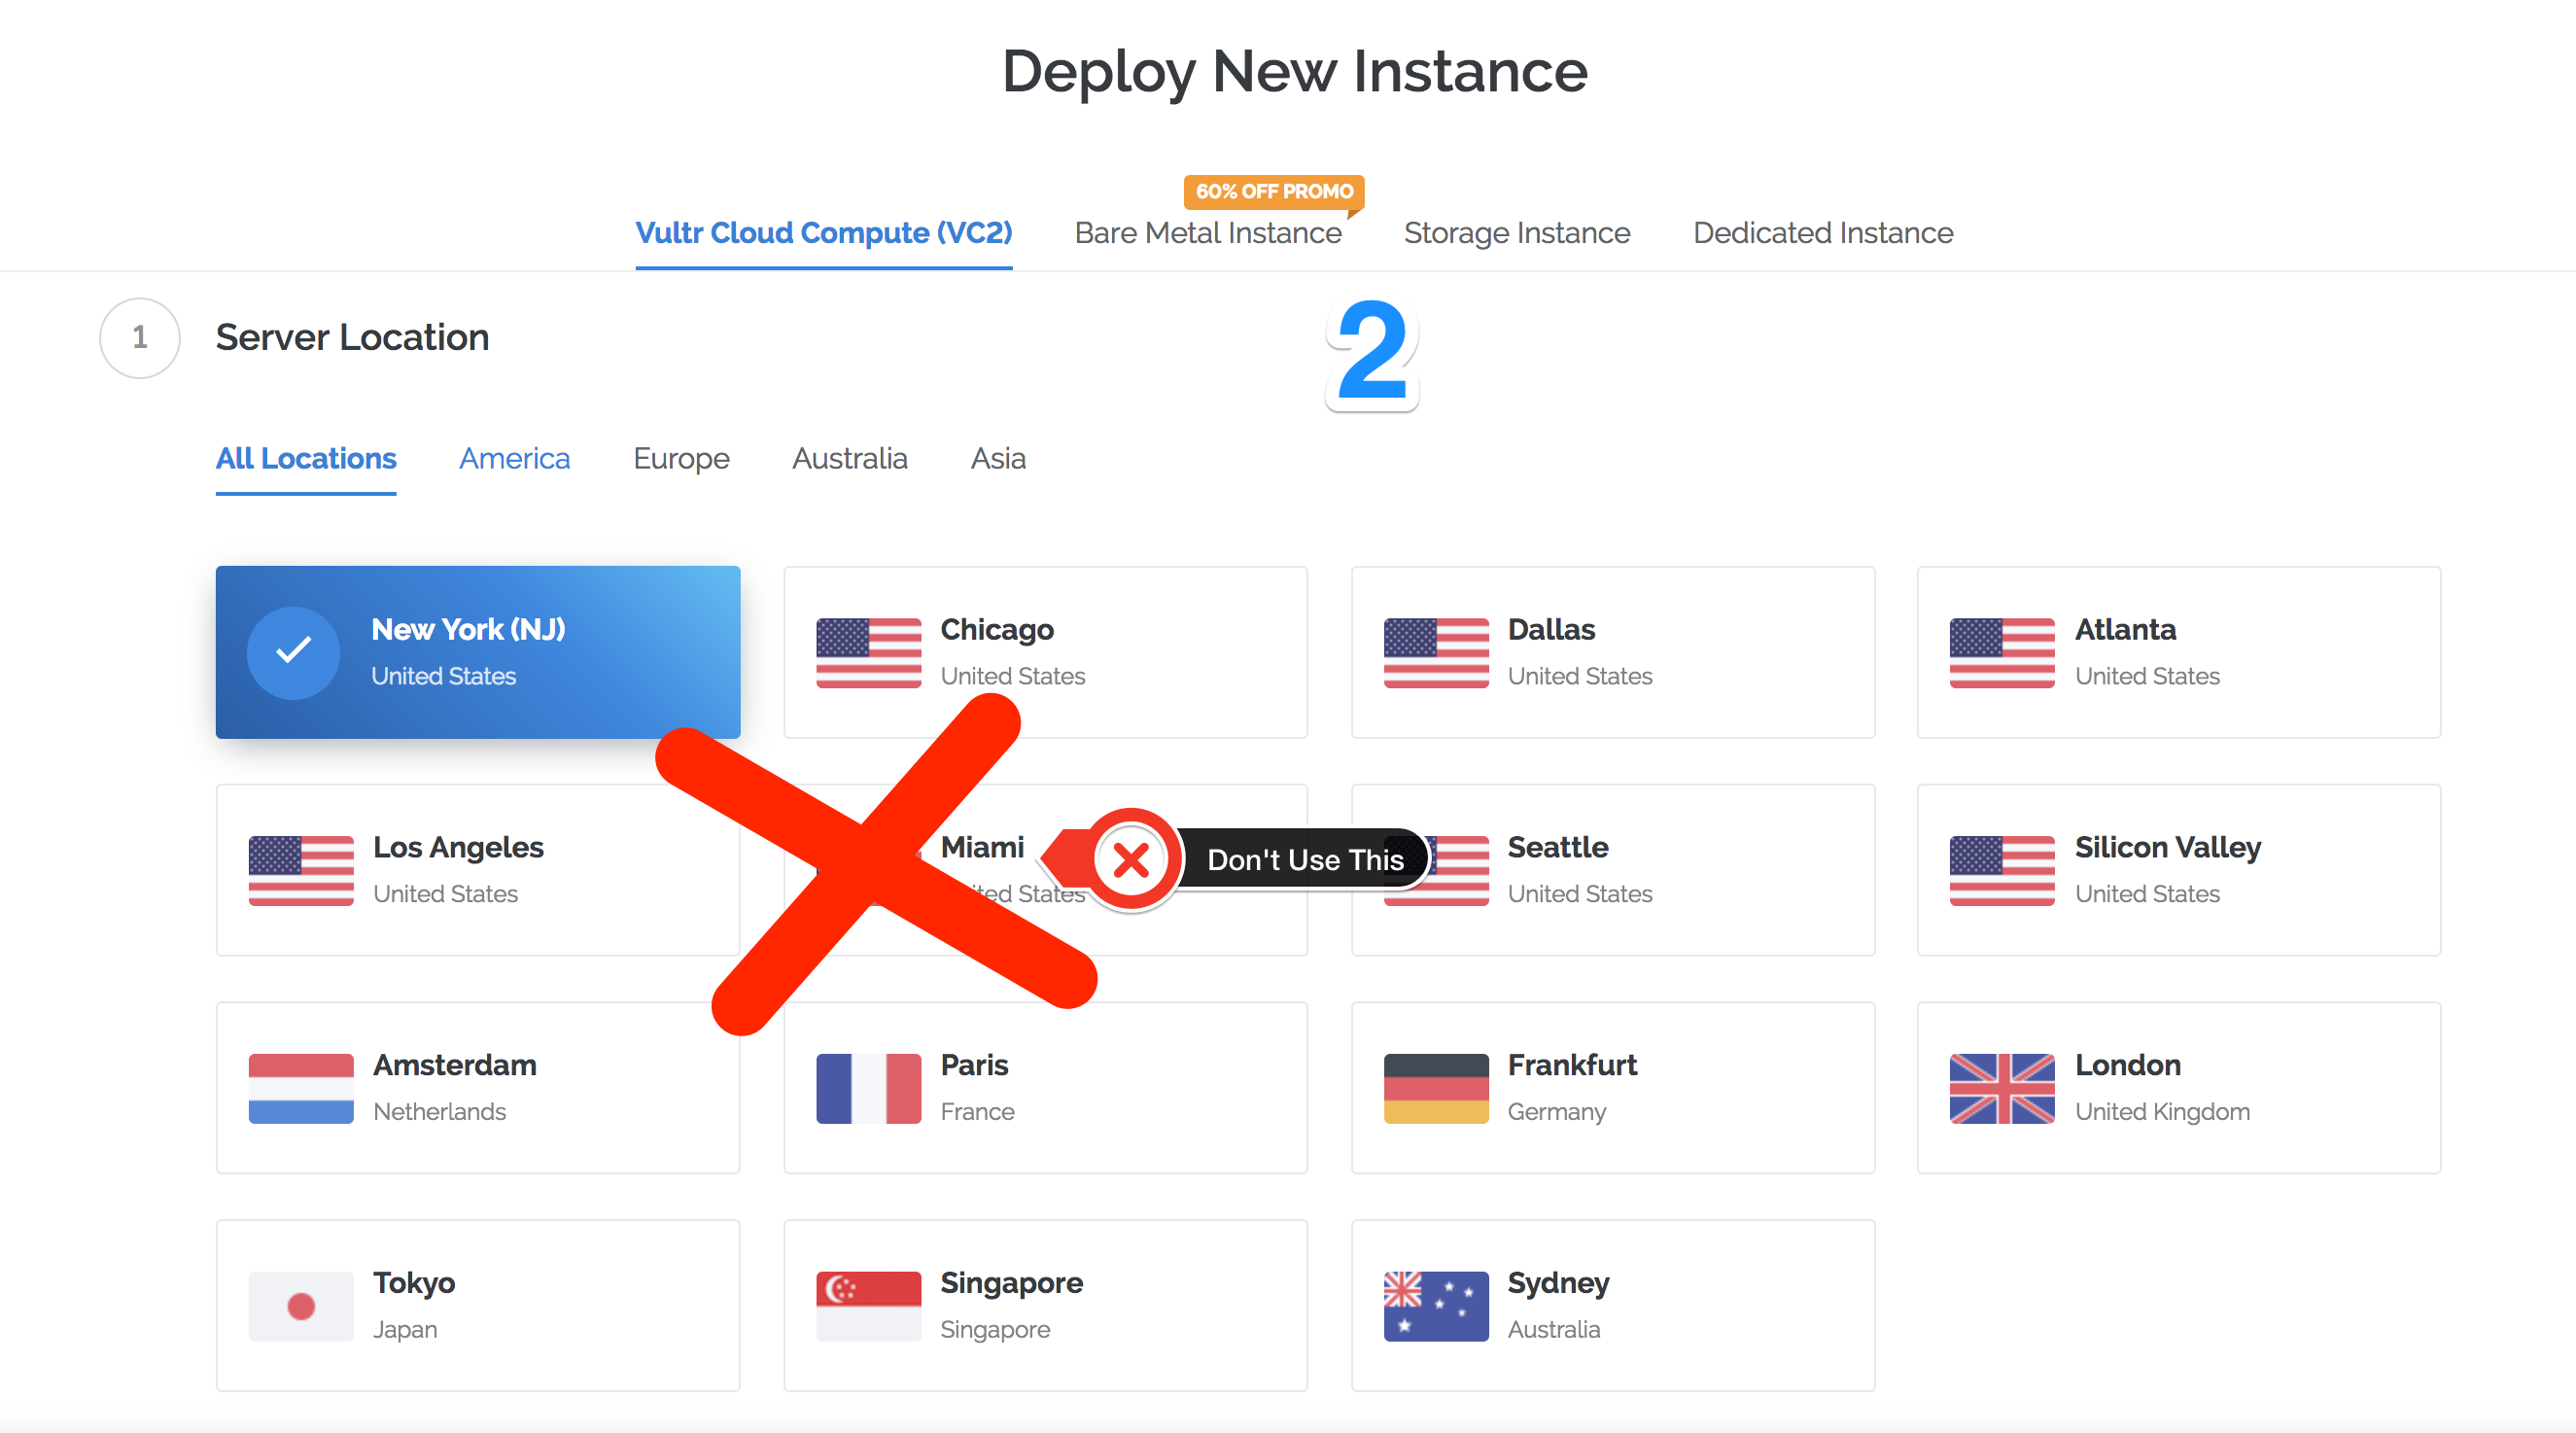
Task: Click 'France' under Paris
Action: 977,1112
